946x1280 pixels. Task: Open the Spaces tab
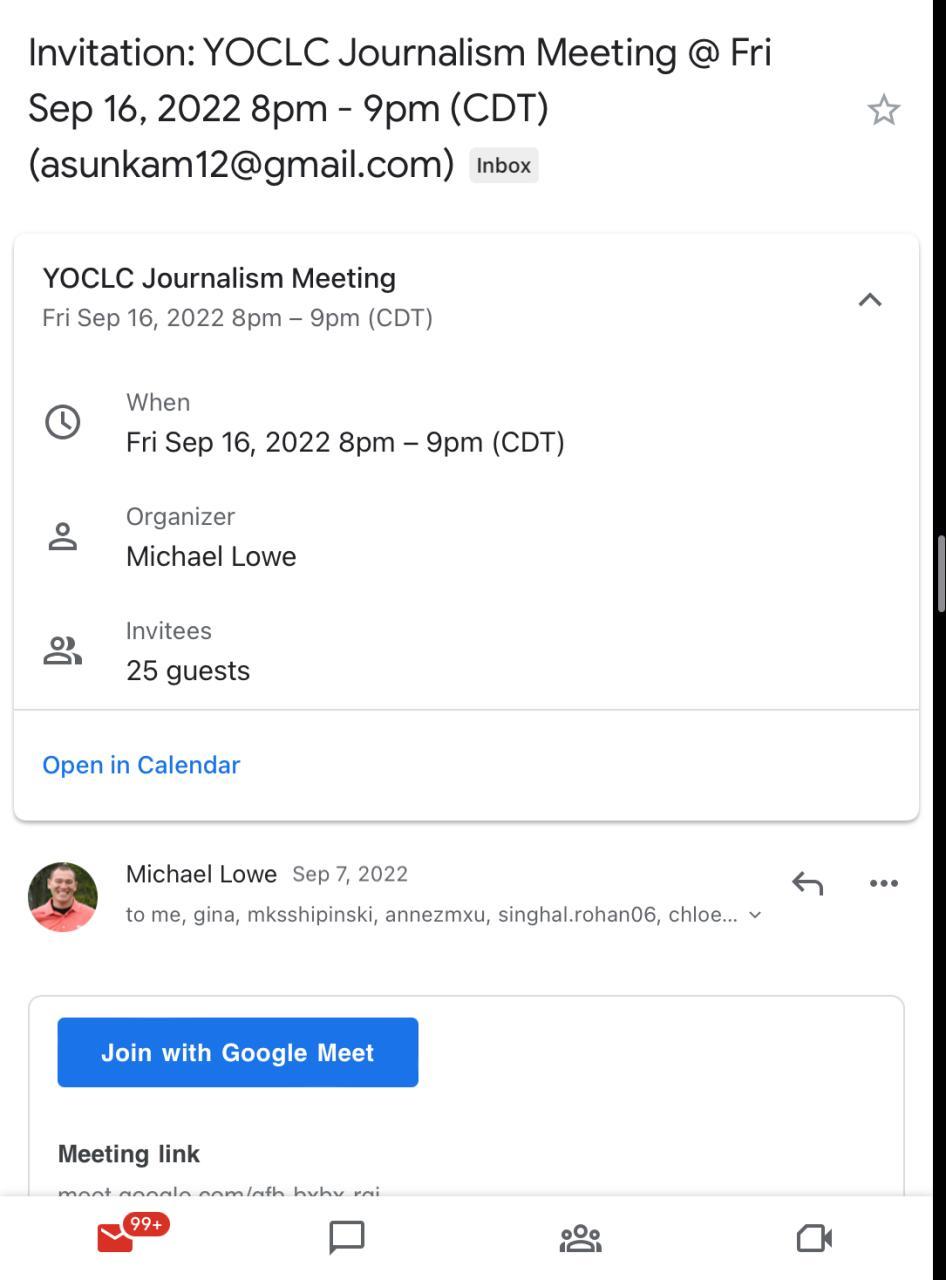(x=580, y=1239)
